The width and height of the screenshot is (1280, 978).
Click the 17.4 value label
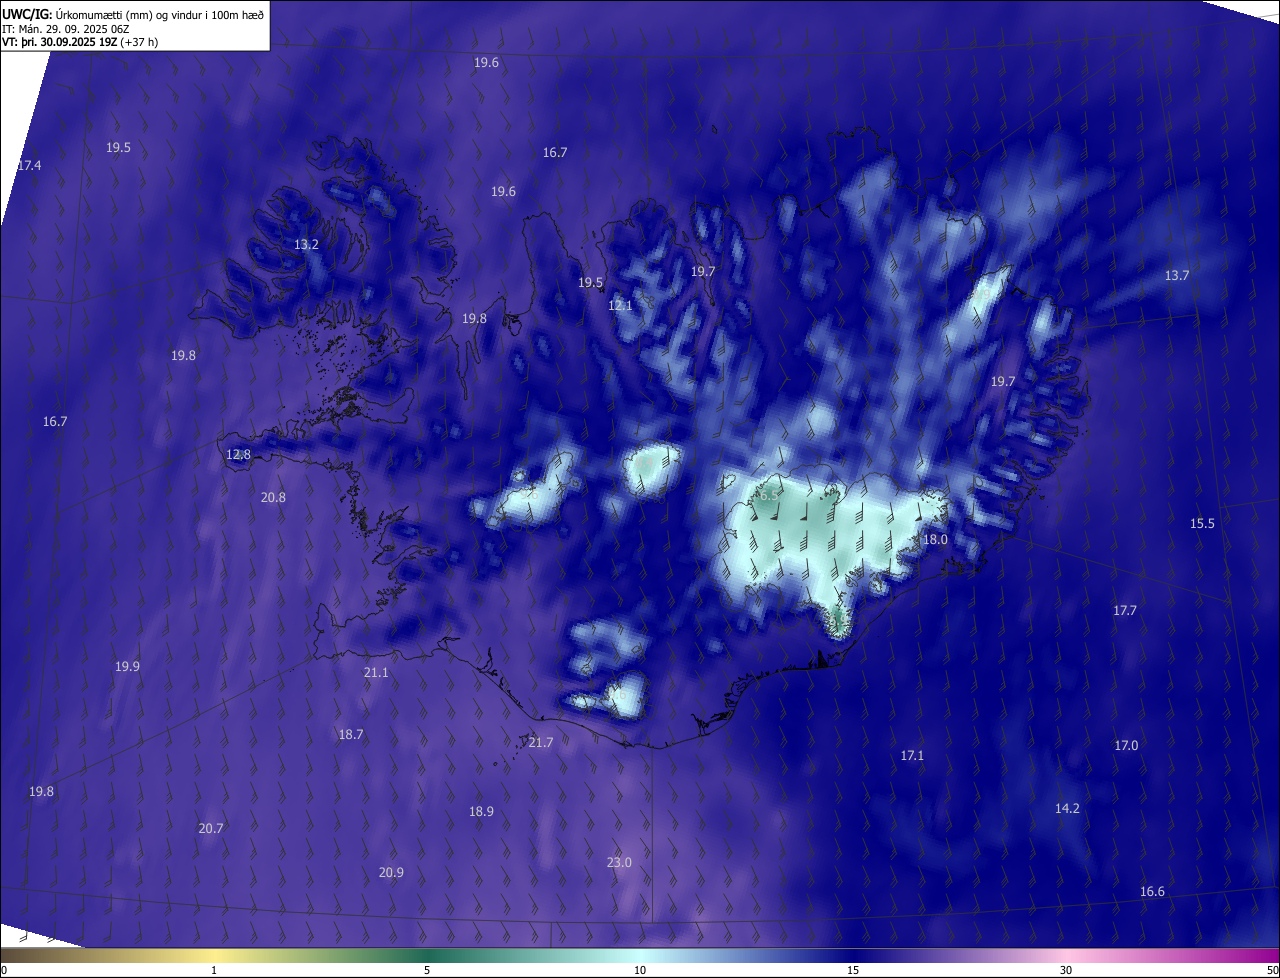(x=30, y=165)
